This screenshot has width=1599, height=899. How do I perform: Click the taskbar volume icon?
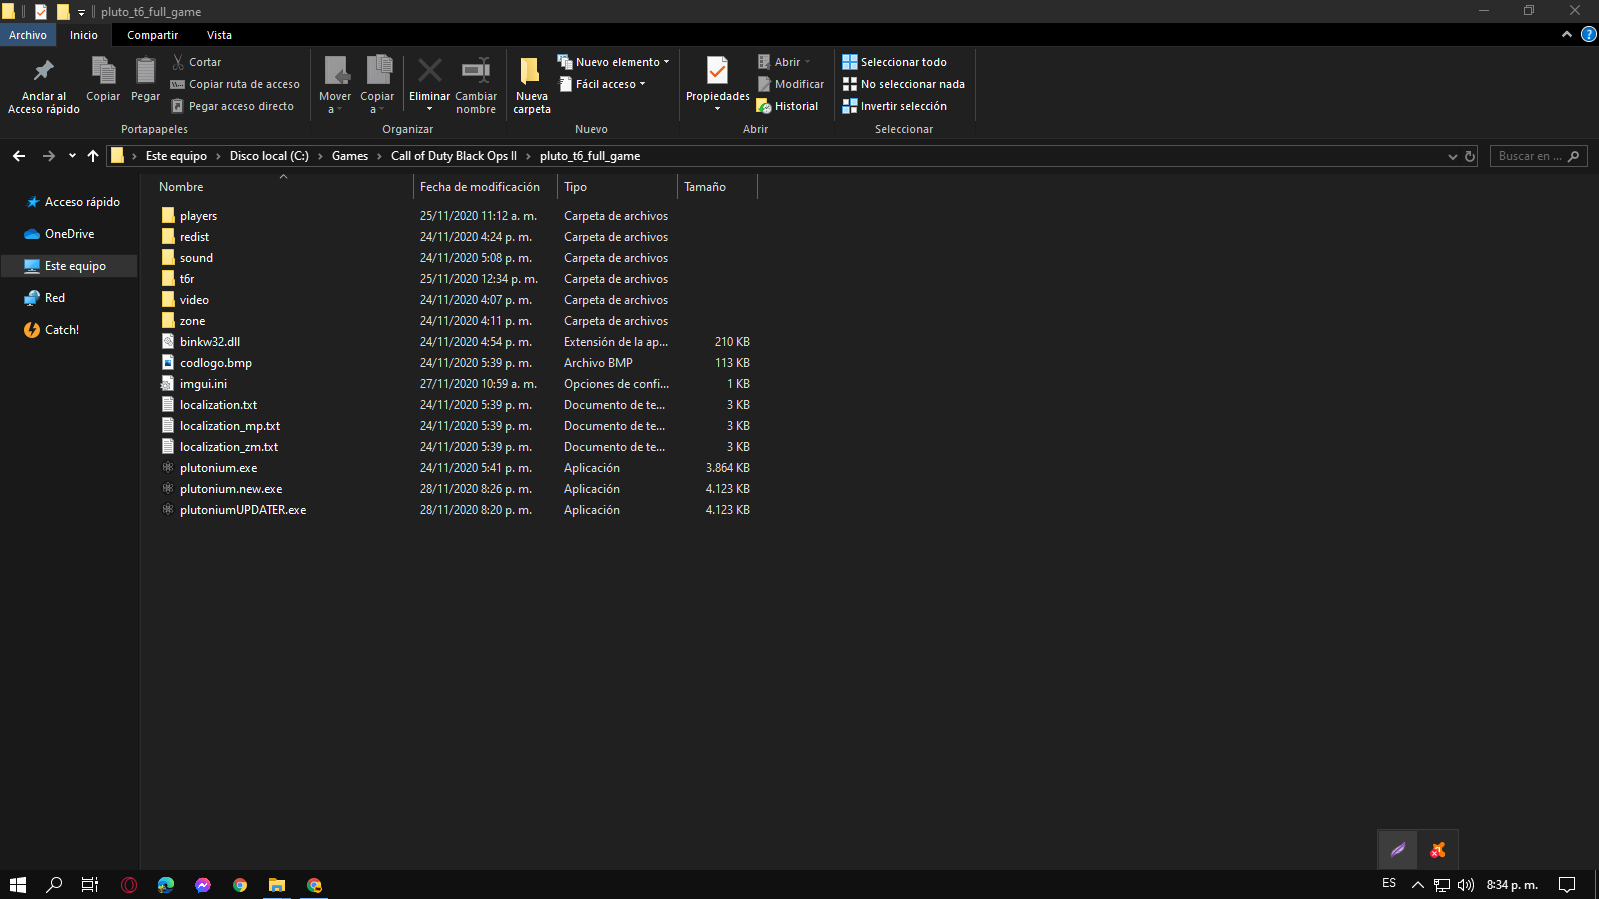(x=1466, y=885)
